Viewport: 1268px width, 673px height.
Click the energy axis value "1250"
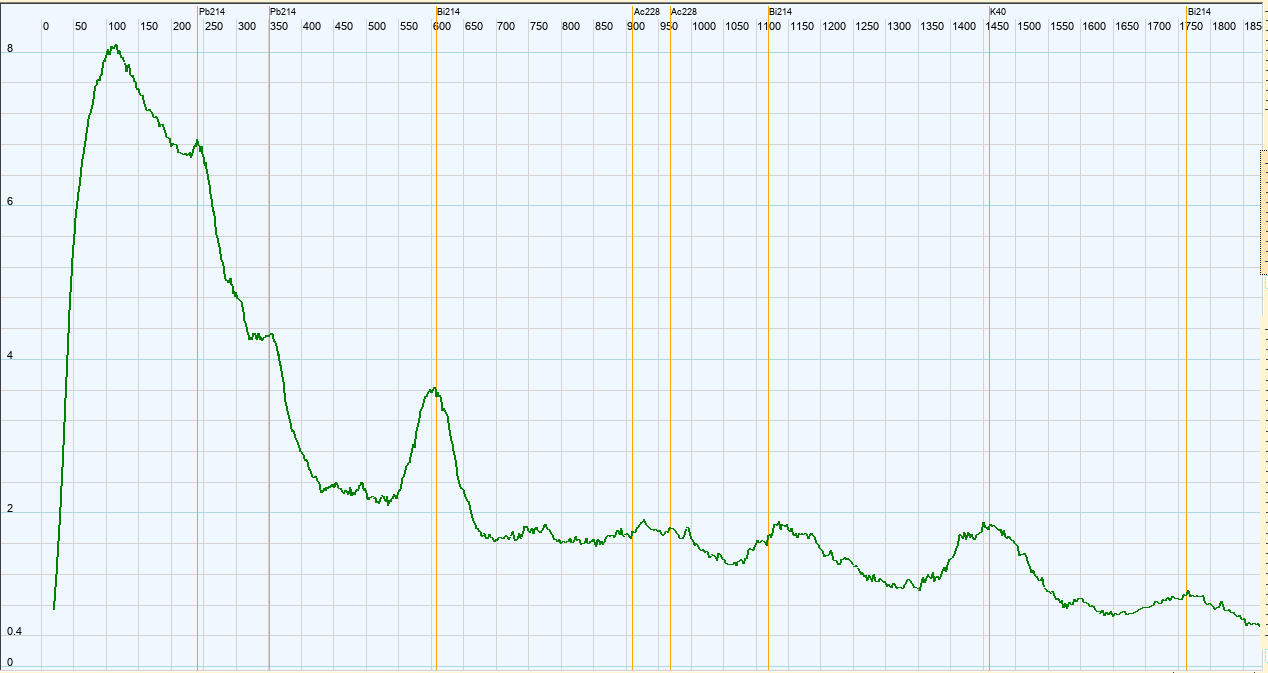867,27
